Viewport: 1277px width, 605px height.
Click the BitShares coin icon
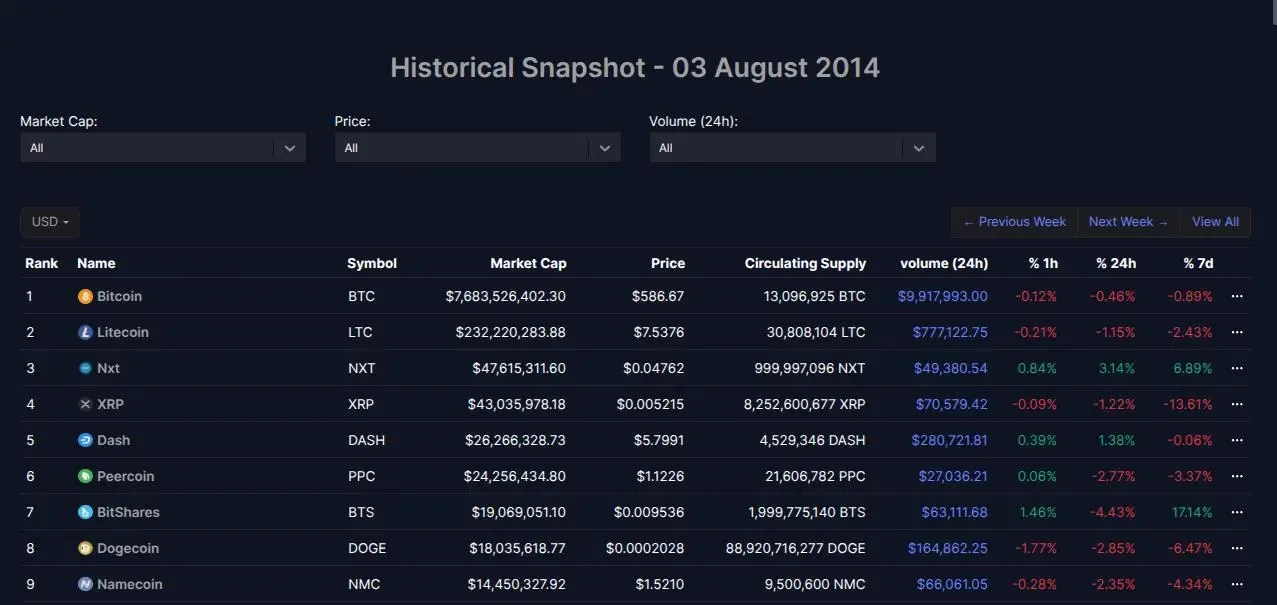pyautogui.click(x=85, y=511)
